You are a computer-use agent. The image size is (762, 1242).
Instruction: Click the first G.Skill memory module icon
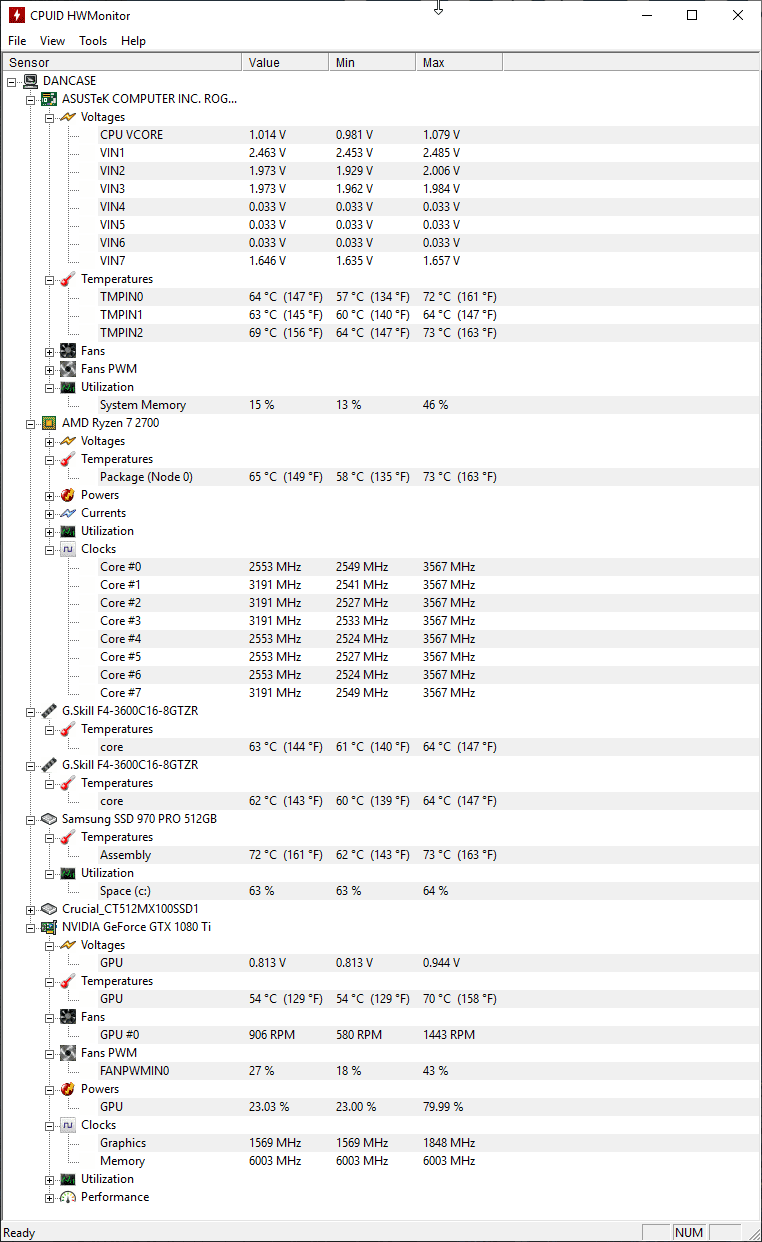49,711
